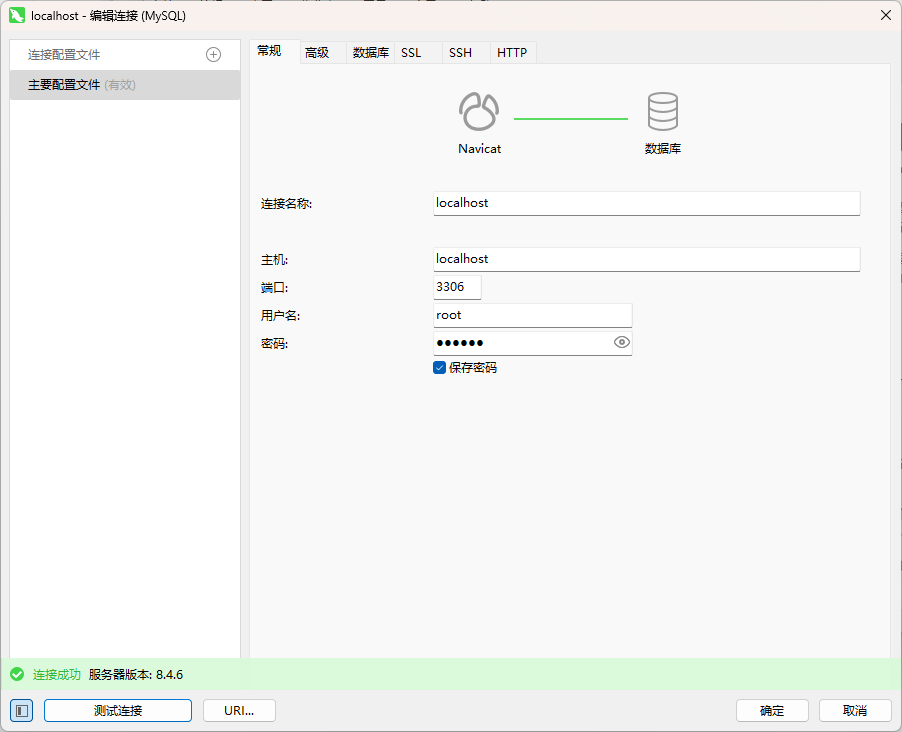Image resolution: width=902 pixels, height=732 pixels.
Task: Click the Navicat logo icon in diagram
Action: point(479,112)
